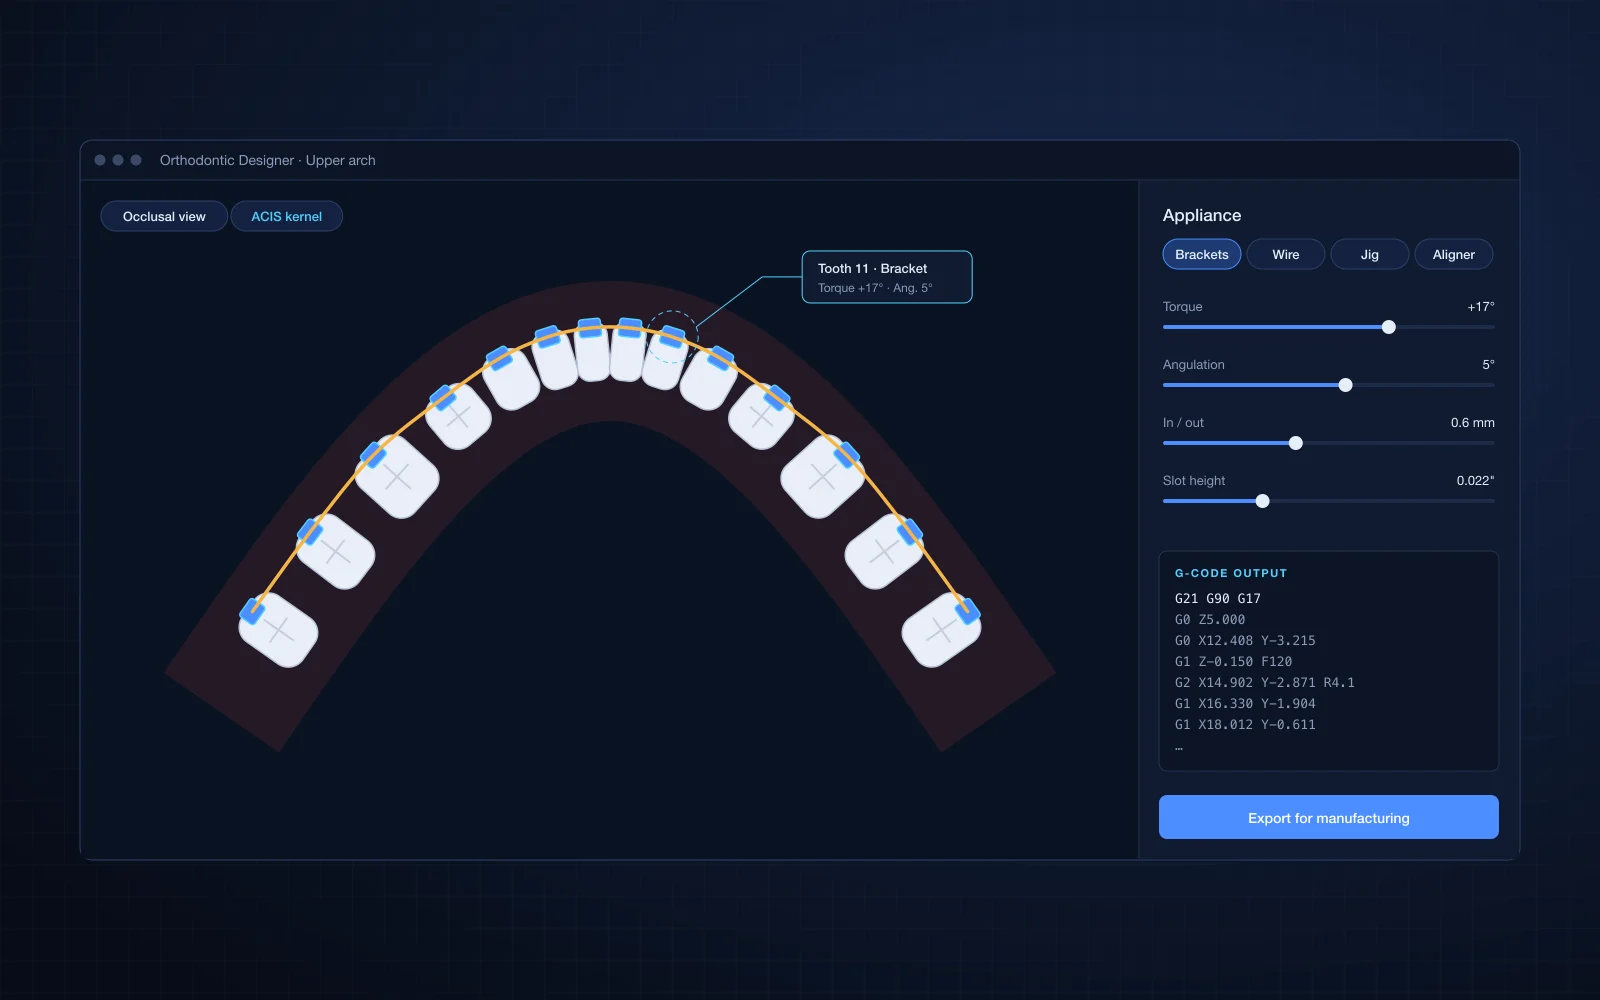Click the Slot height slider handle
Image resolution: width=1600 pixels, height=1000 pixels.
click(1263, 501)
